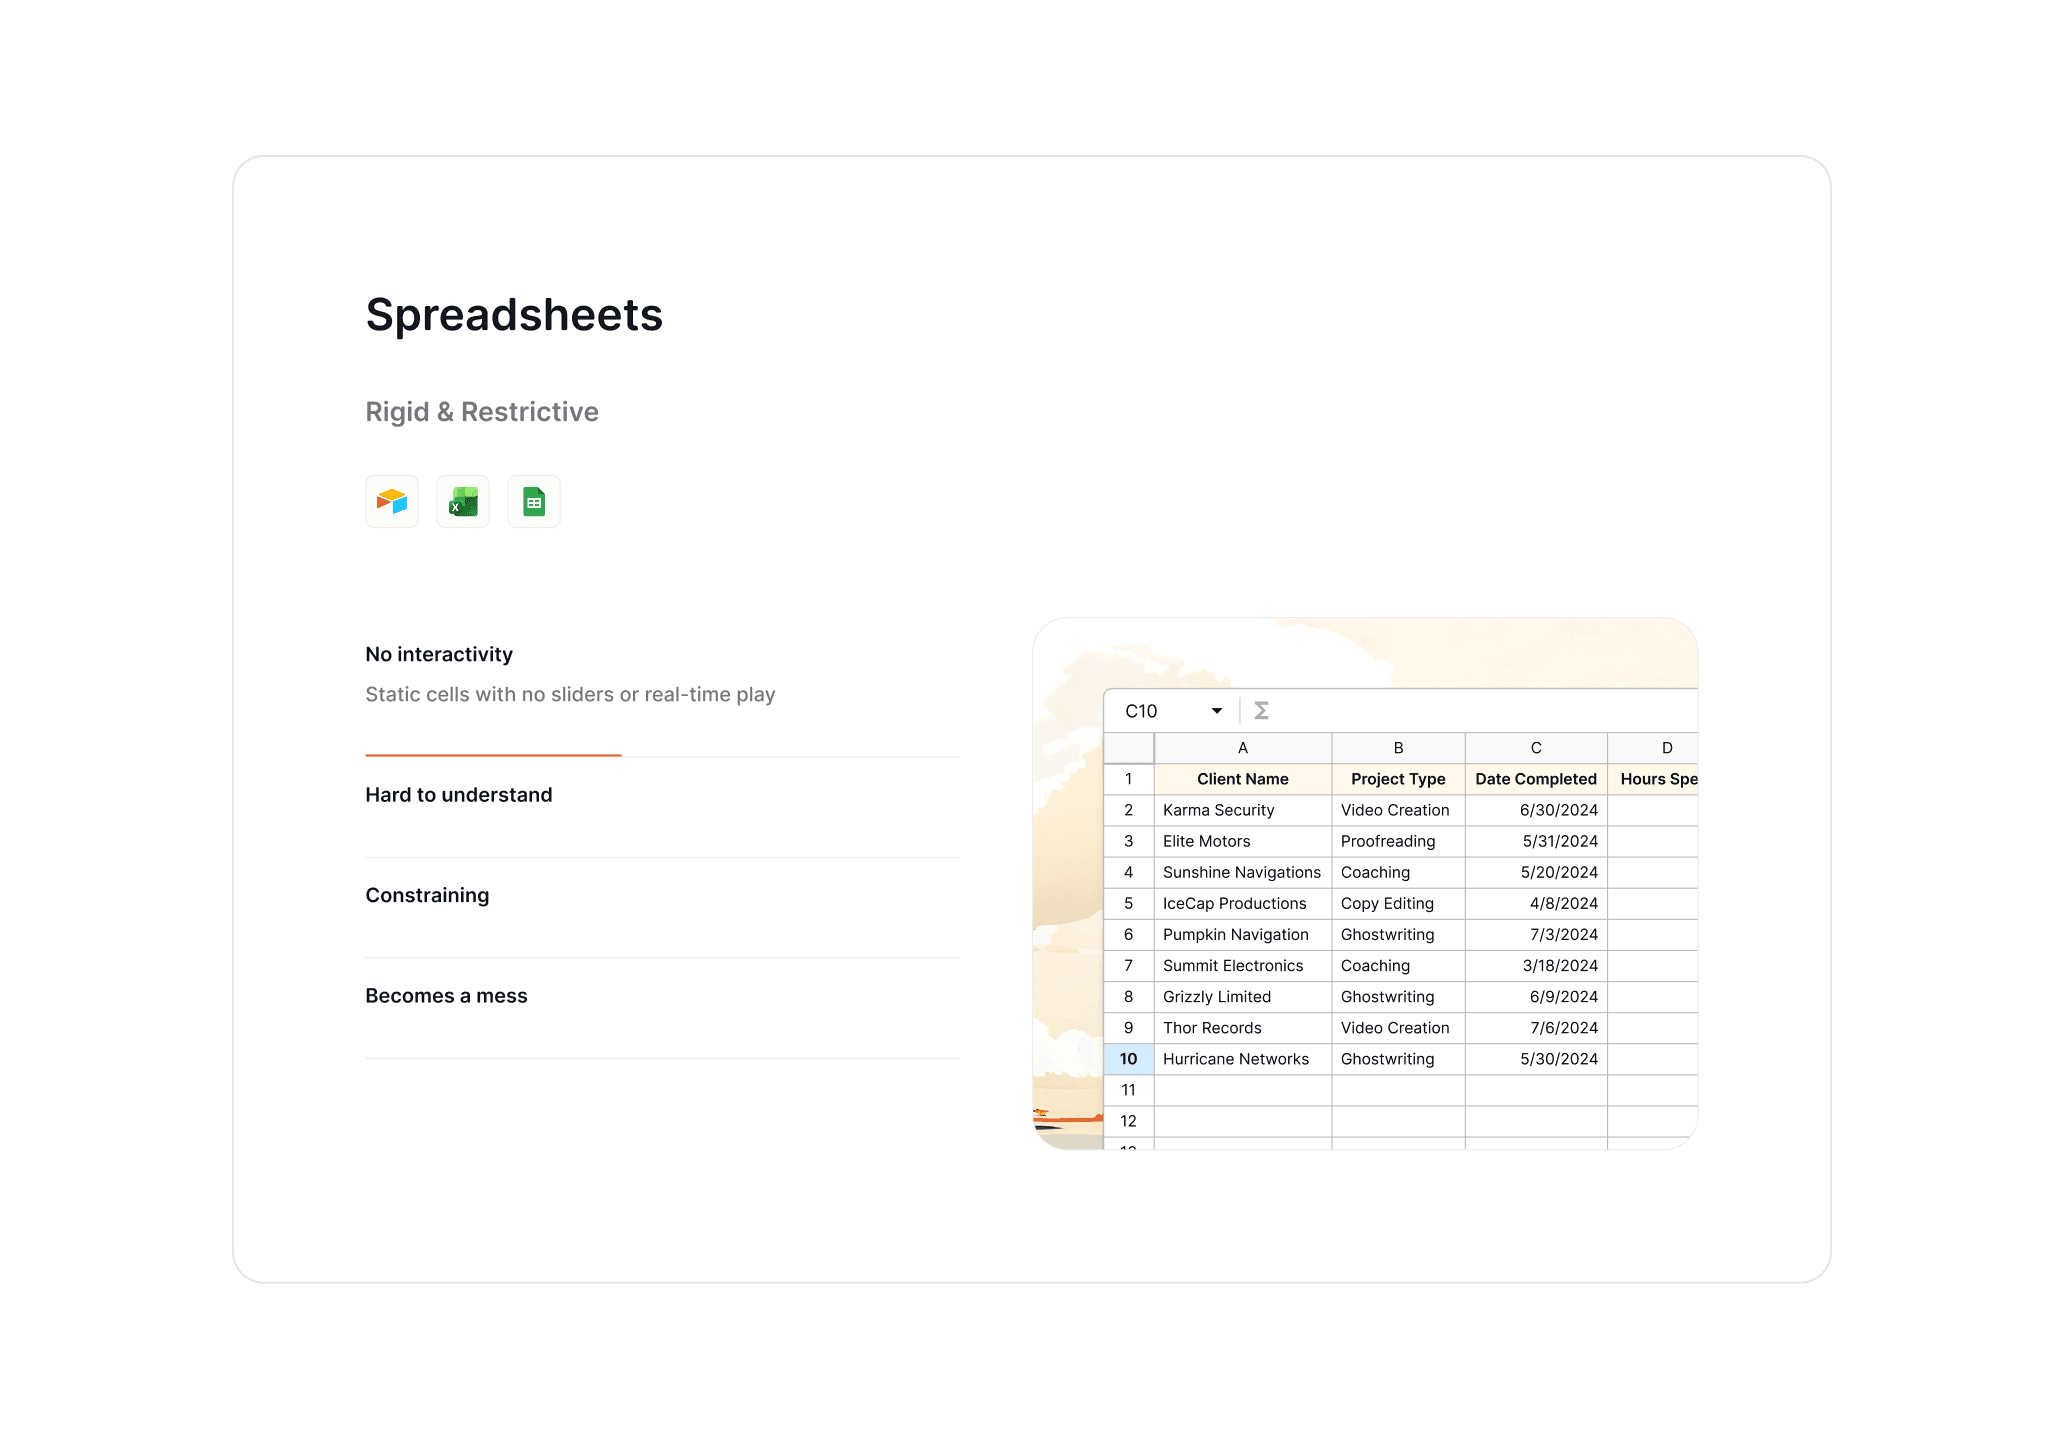Click the Microsoft Excel icon
This screenshot has width=2064, height=1440.
[x=463, y=501]
